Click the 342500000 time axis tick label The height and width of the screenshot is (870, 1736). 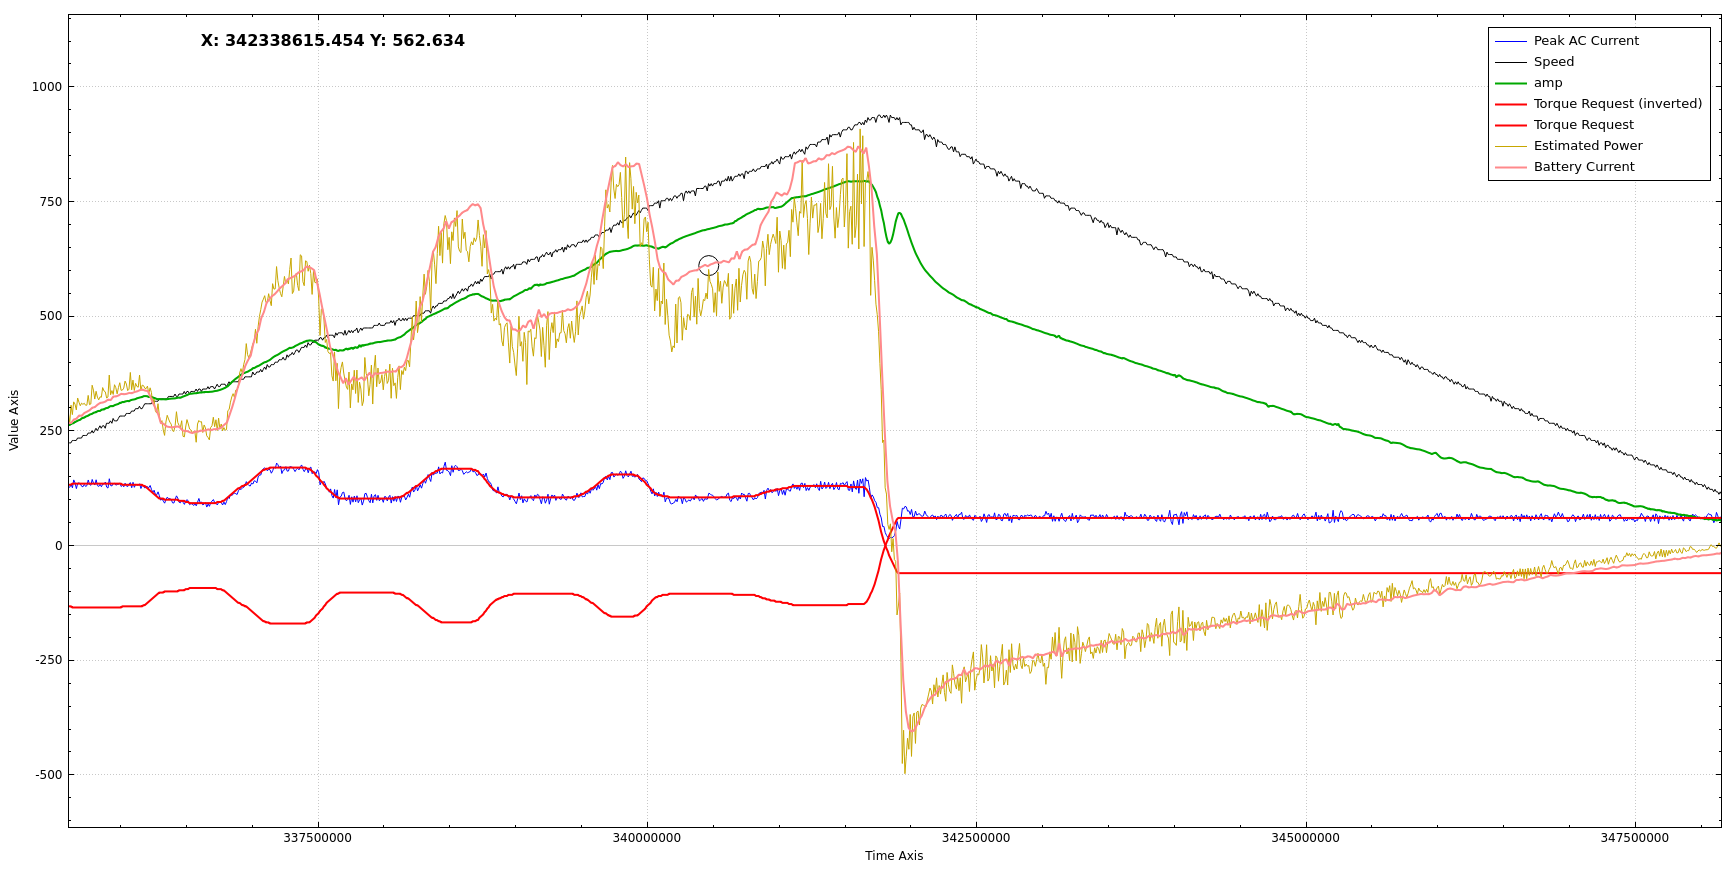coord(976,838)
